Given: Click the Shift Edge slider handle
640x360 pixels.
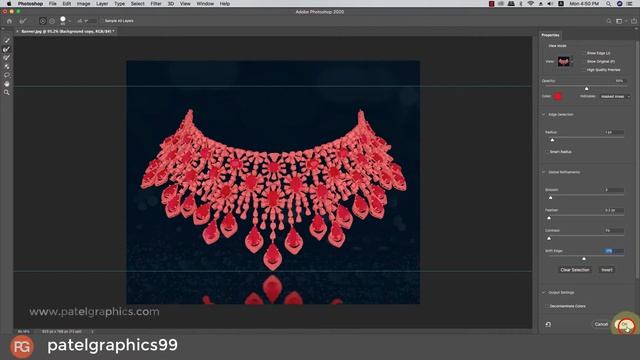Looking at the screenshot, I should point(584,259).
